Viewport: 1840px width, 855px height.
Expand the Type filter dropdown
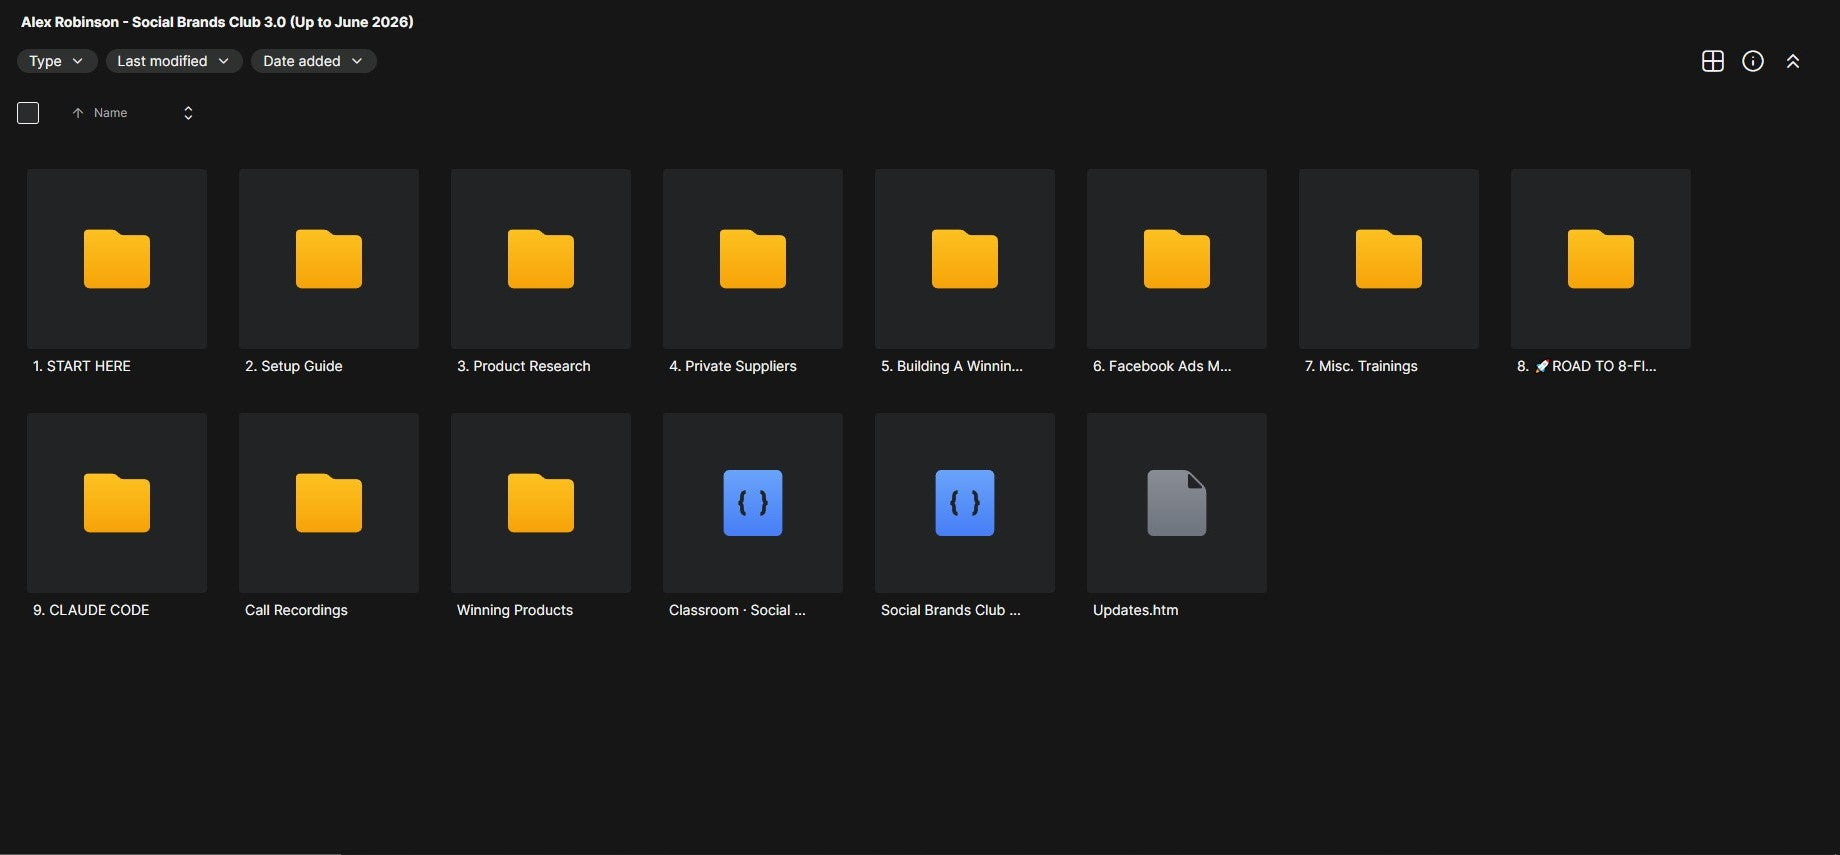pos(57,61)
